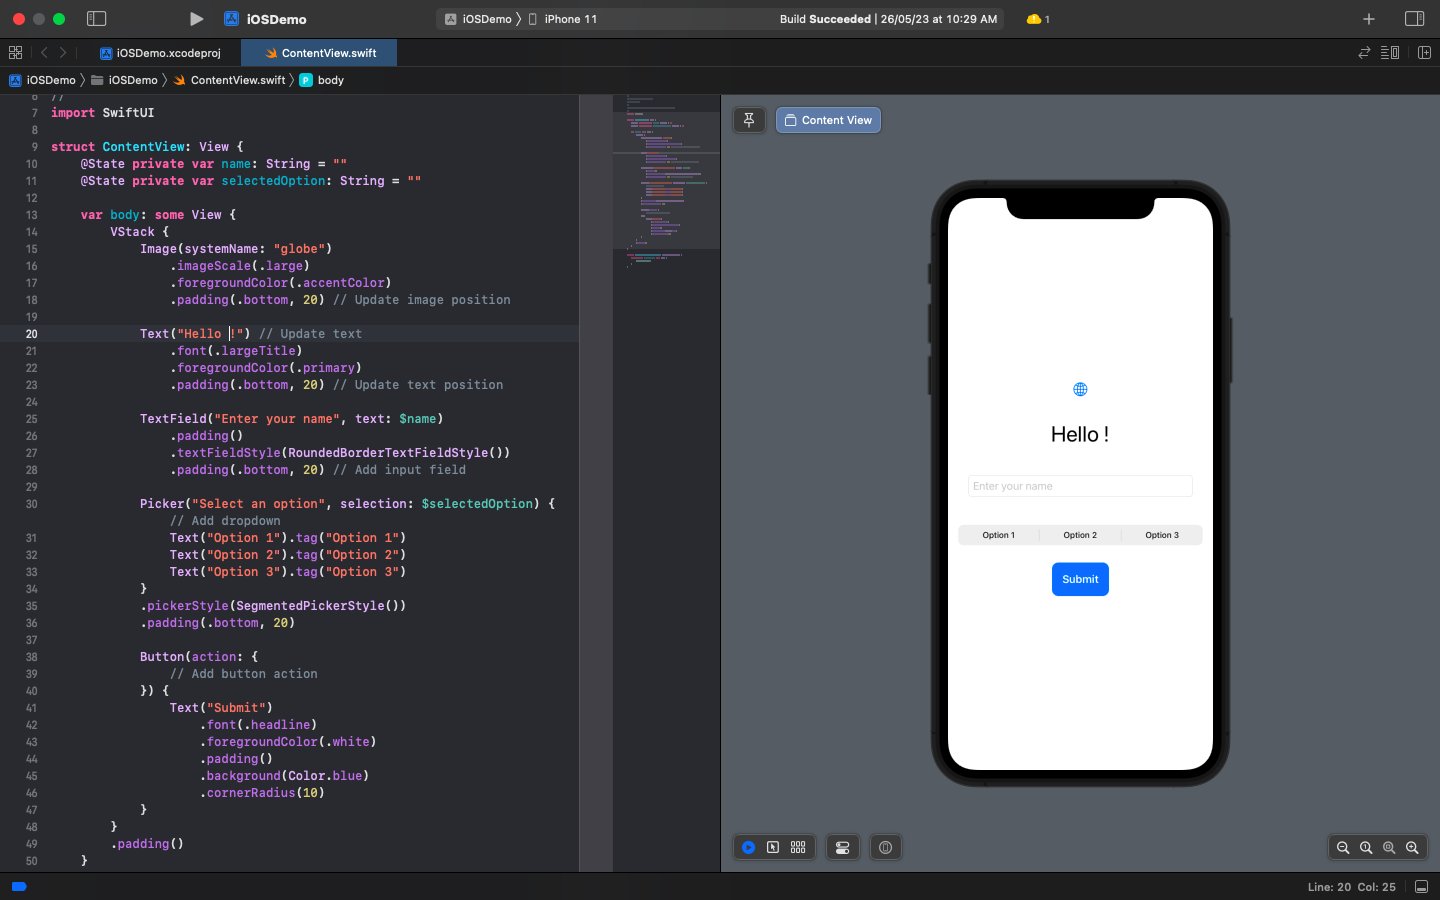Open preview variants with the grid icon
Screen dimensions: 1440x900
[x=798, y=847]
